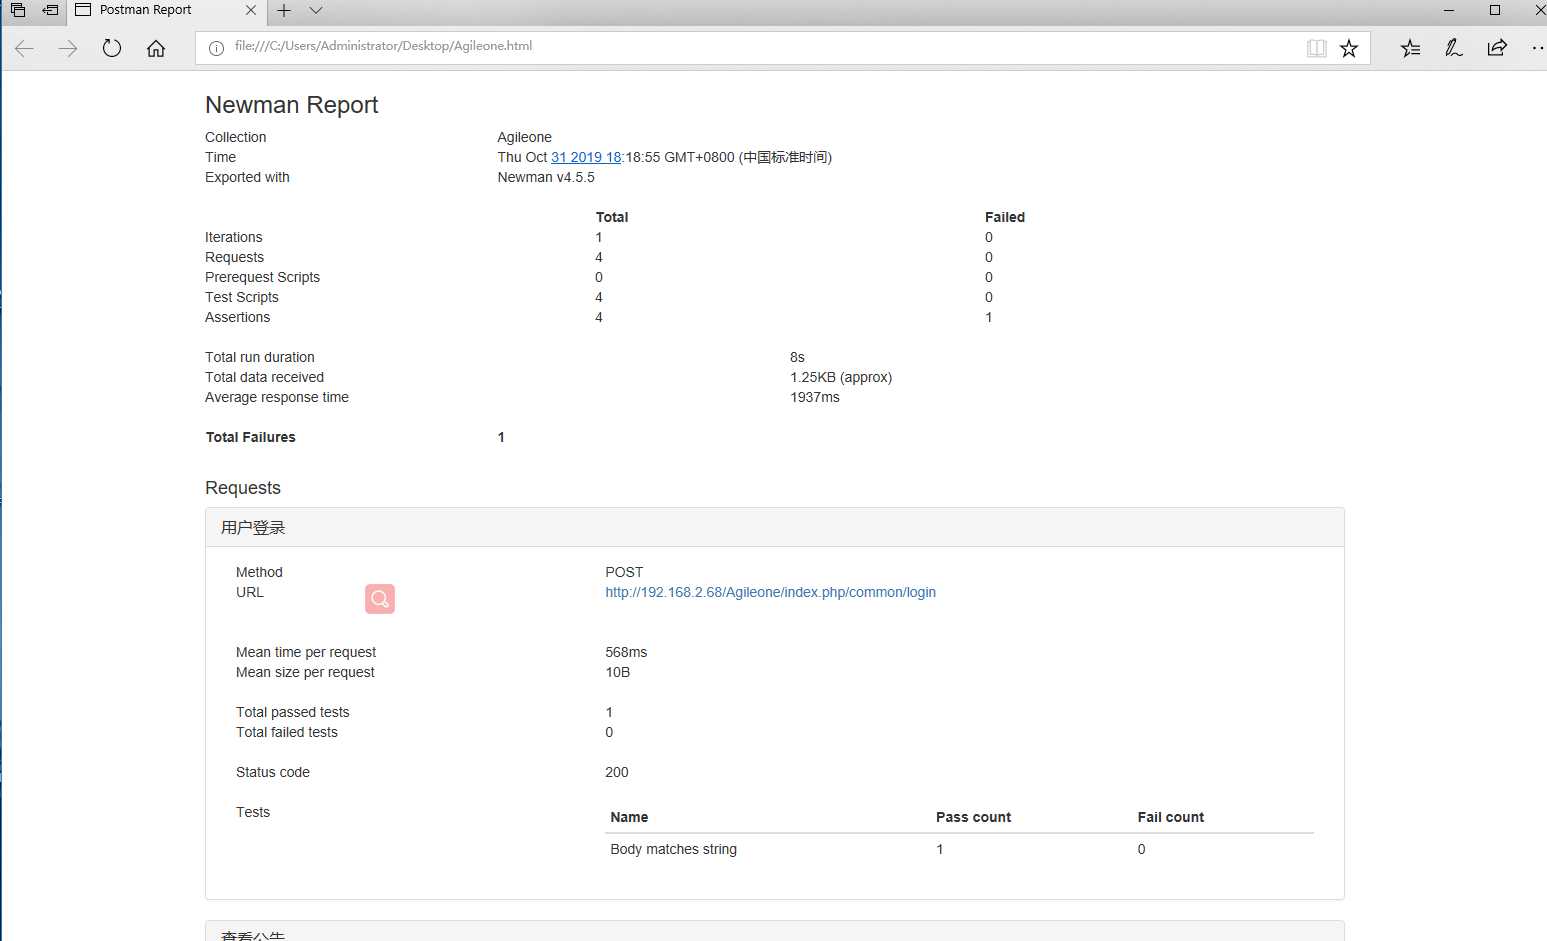This screenshot has height=941, width=1547.
Task: Click the '568ms' mean time value
Action: point(626,652)
